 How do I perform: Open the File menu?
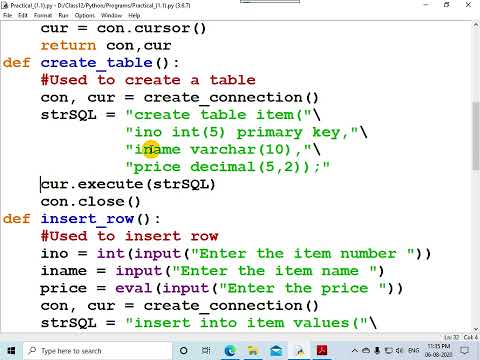[7, 15]
